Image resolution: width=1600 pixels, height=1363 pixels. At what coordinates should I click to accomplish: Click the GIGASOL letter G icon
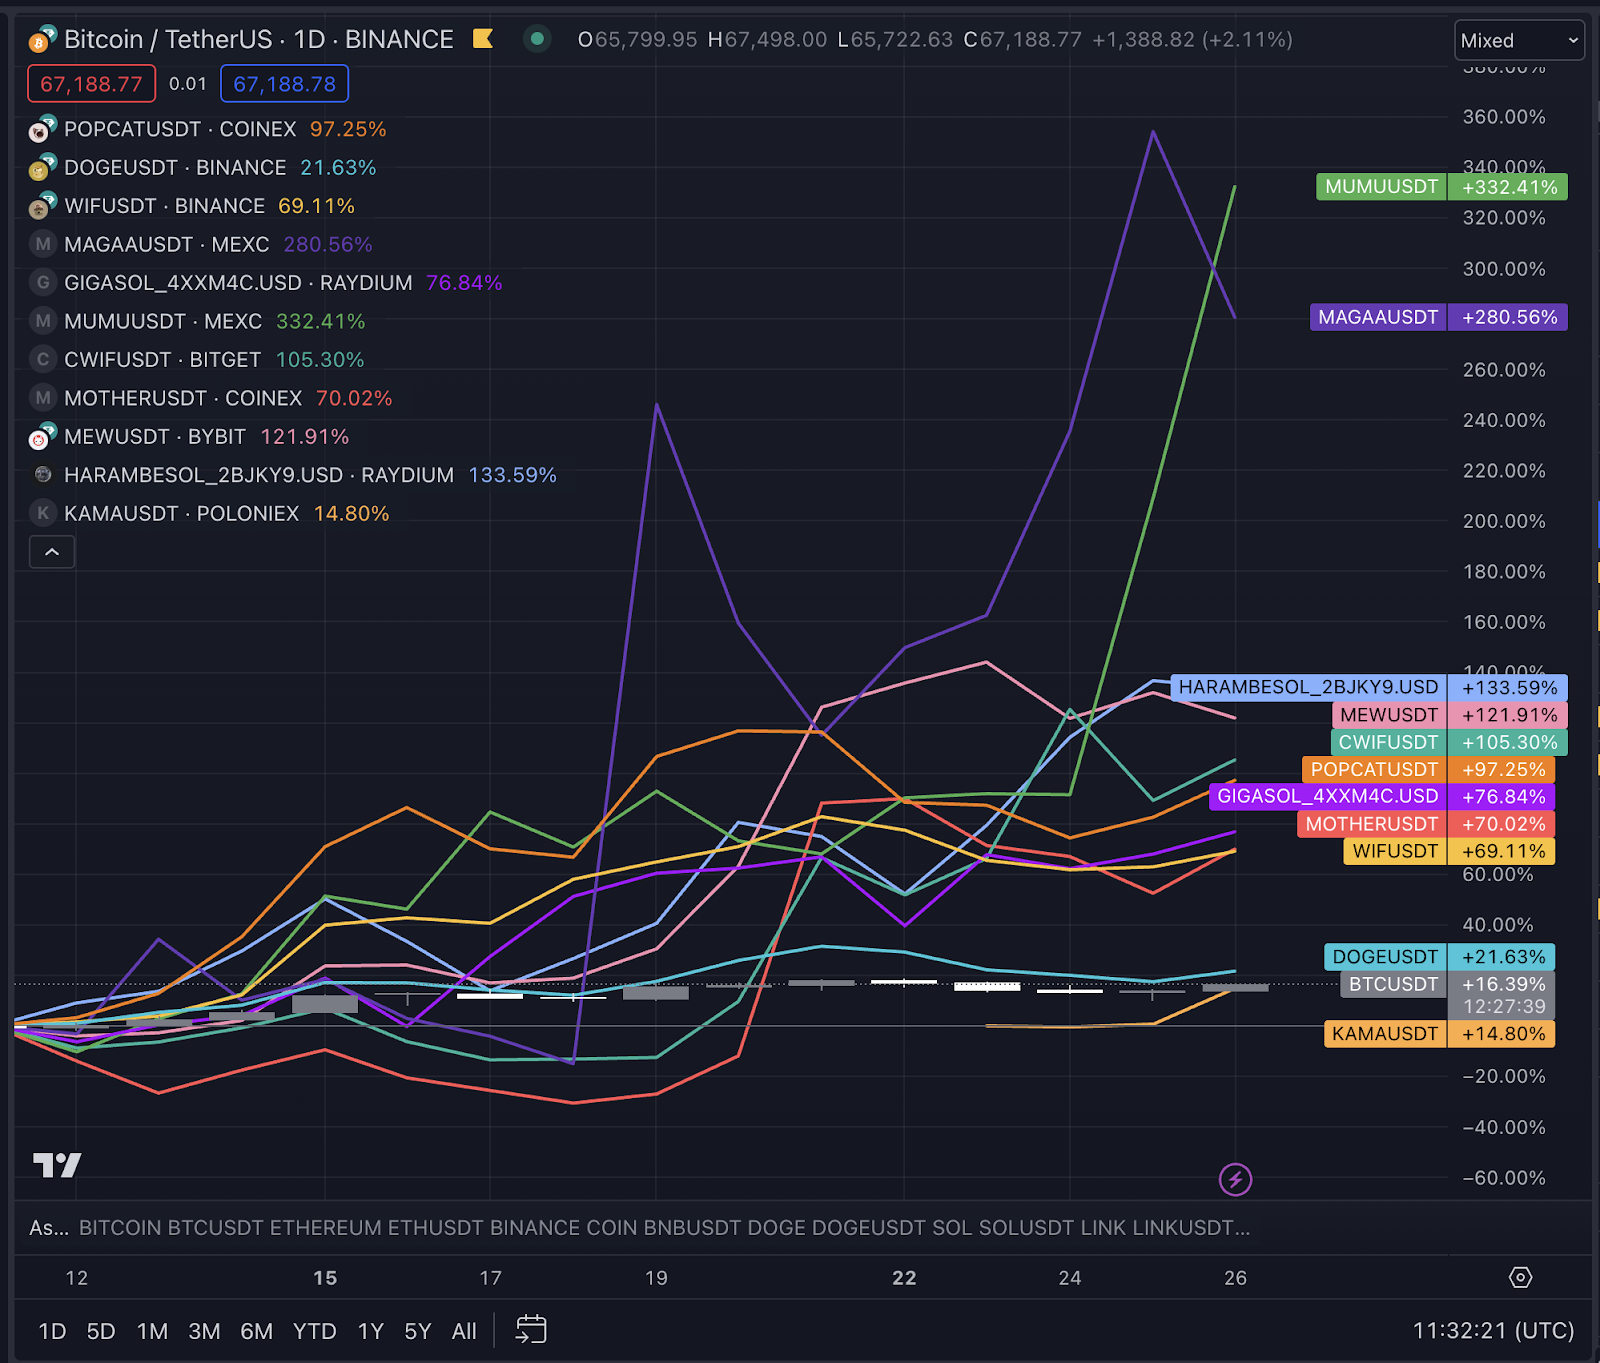(43, 283)
